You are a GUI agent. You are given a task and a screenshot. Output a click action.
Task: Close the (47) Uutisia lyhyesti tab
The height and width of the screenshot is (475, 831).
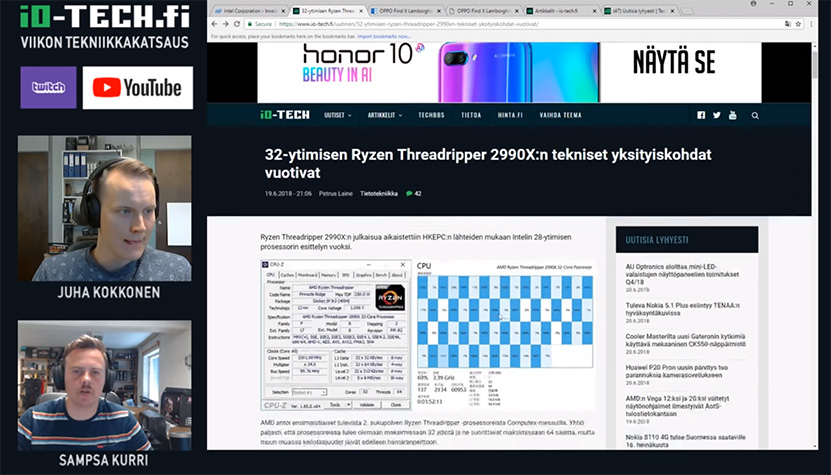pyautogui.click(x=673, y=11)
